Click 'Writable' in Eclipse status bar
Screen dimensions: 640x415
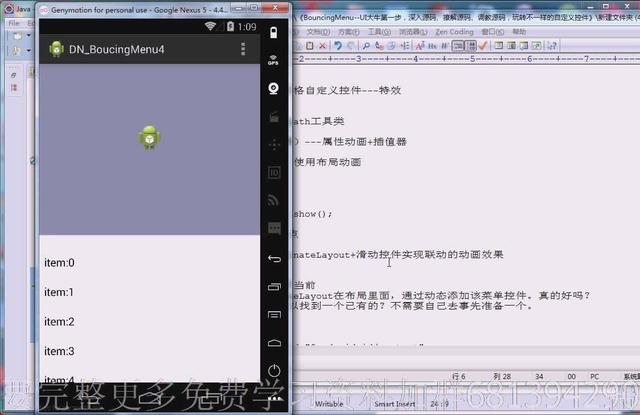pos(329,404)
